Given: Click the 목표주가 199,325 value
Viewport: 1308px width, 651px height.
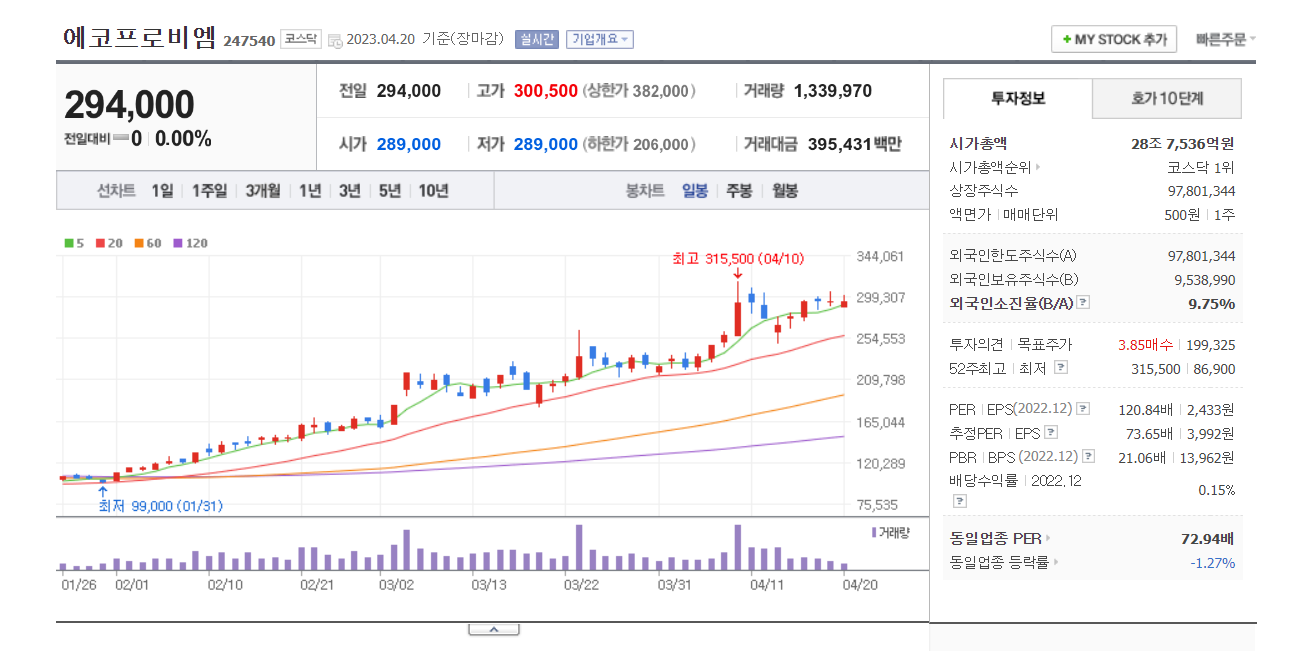Looking at the screenshot, I should (1210, 345).
